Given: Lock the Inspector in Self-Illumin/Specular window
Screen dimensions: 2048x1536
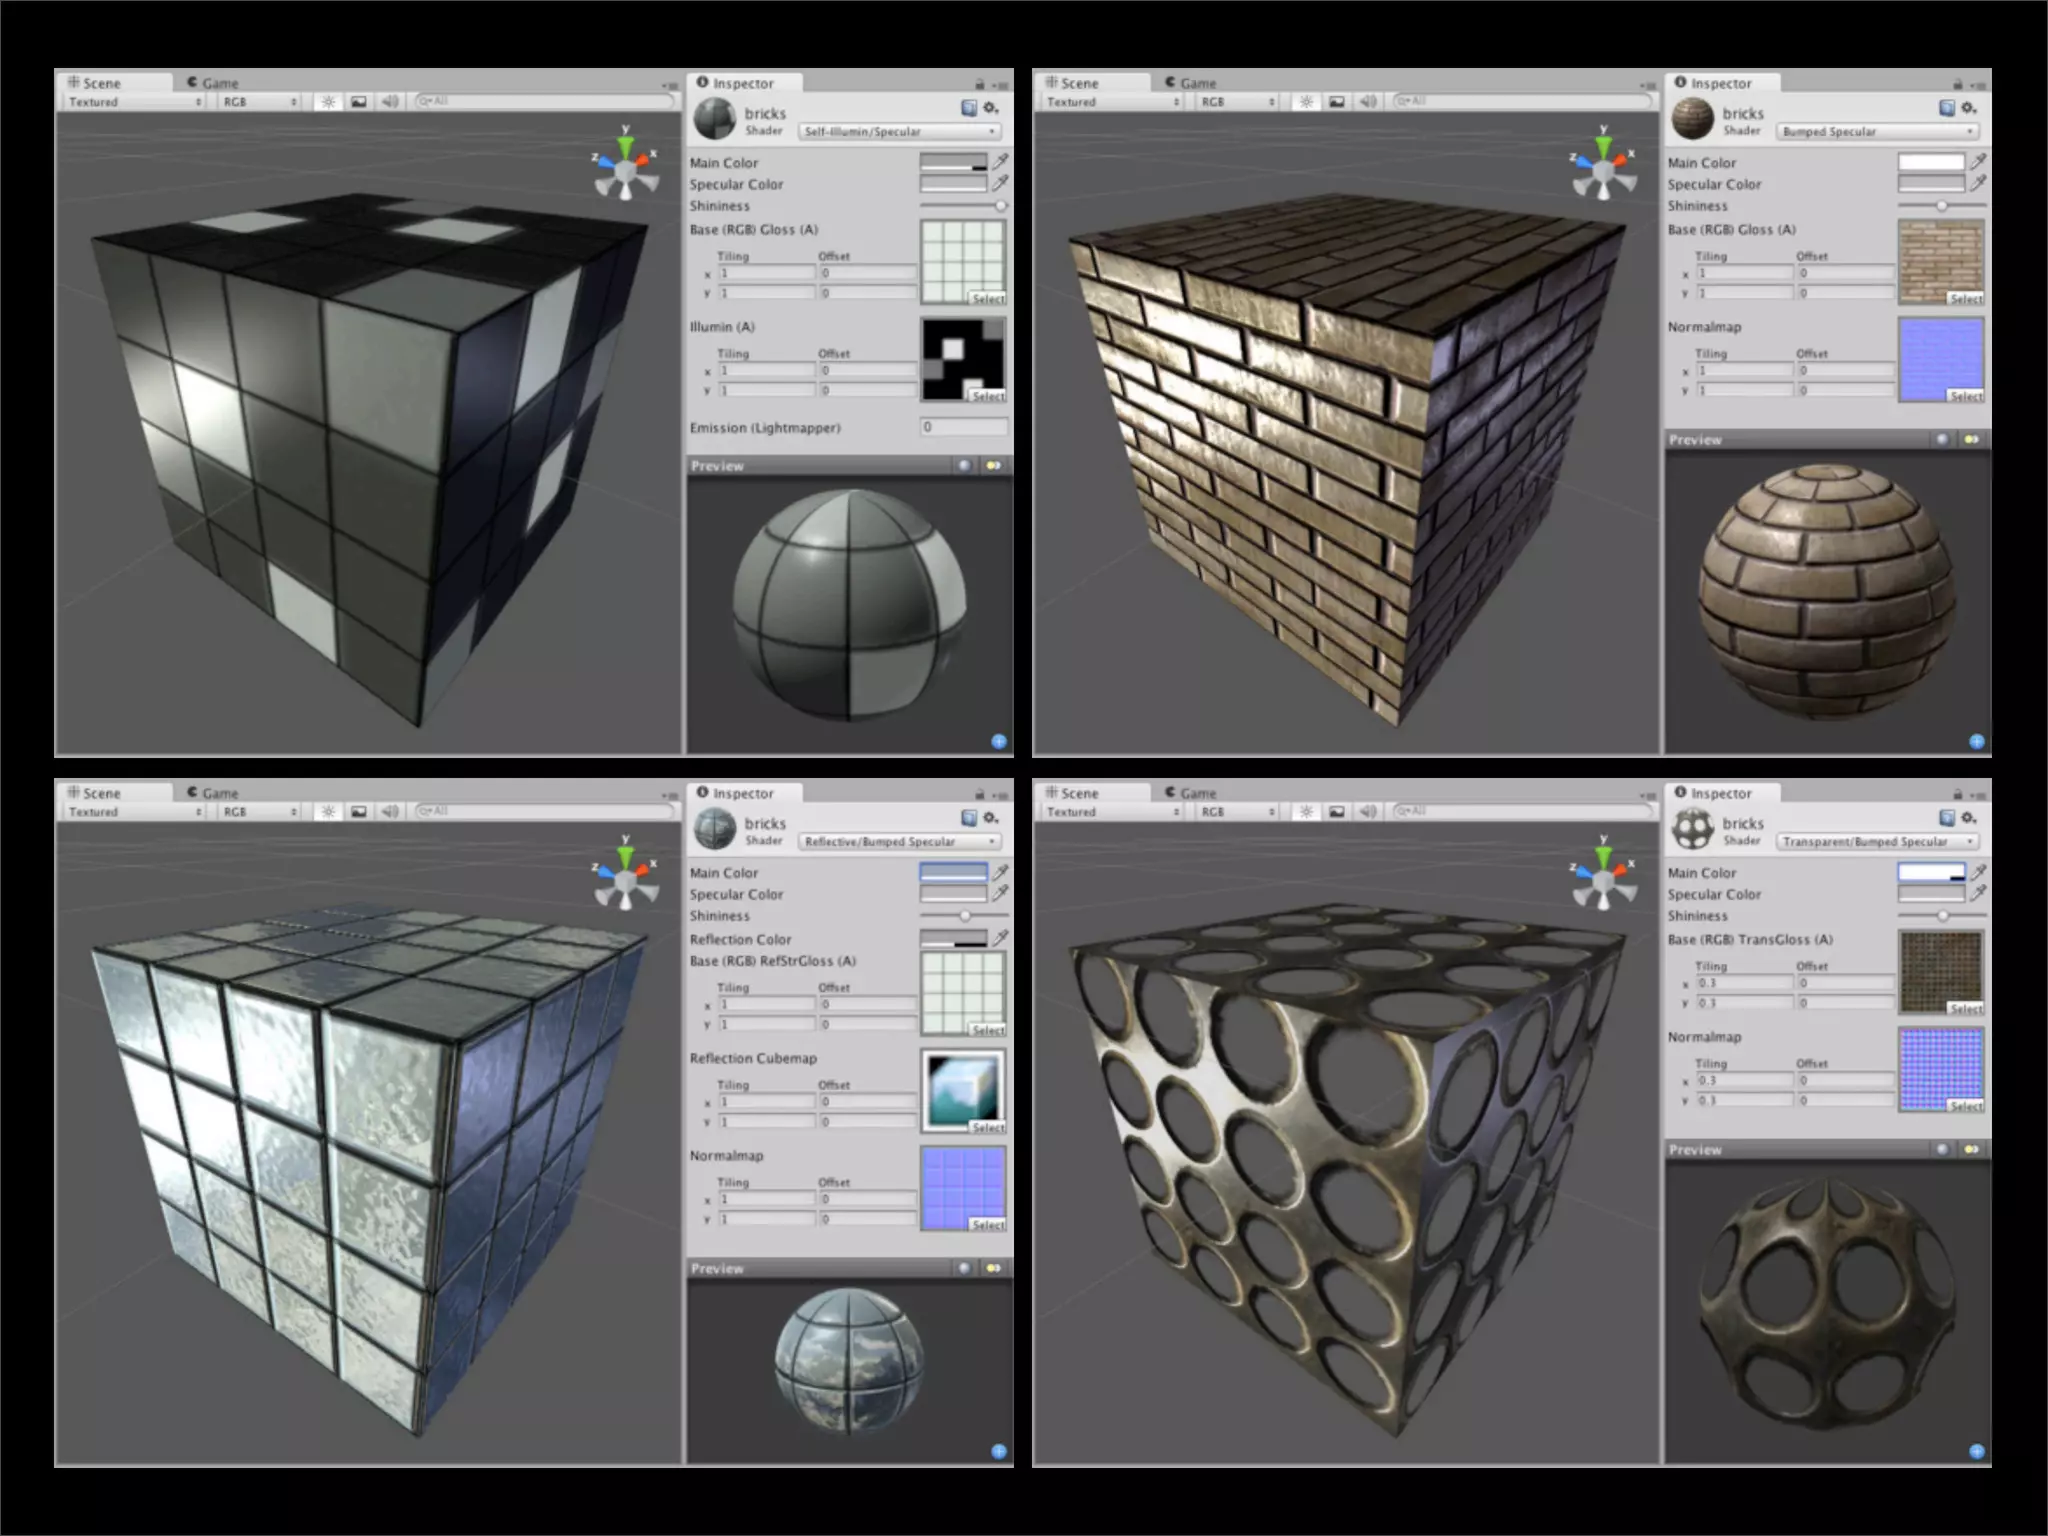Looking at the screenshot, I should pos(980,84).
